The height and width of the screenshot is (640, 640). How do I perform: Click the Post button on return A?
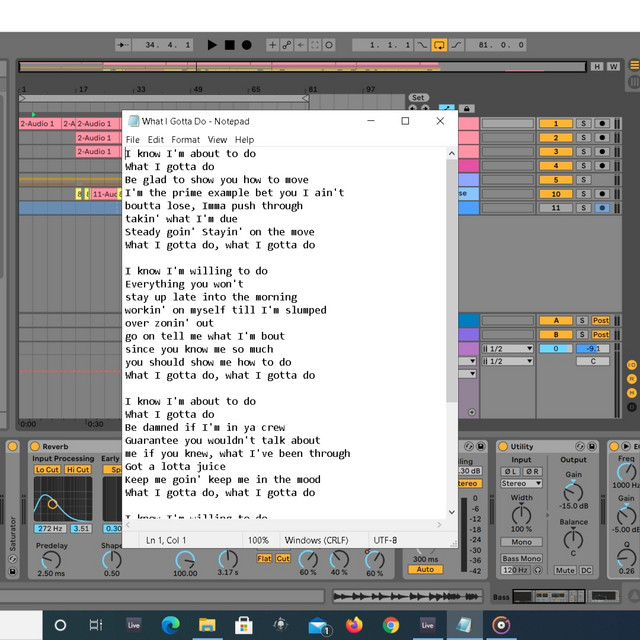[x=600, y=321]
